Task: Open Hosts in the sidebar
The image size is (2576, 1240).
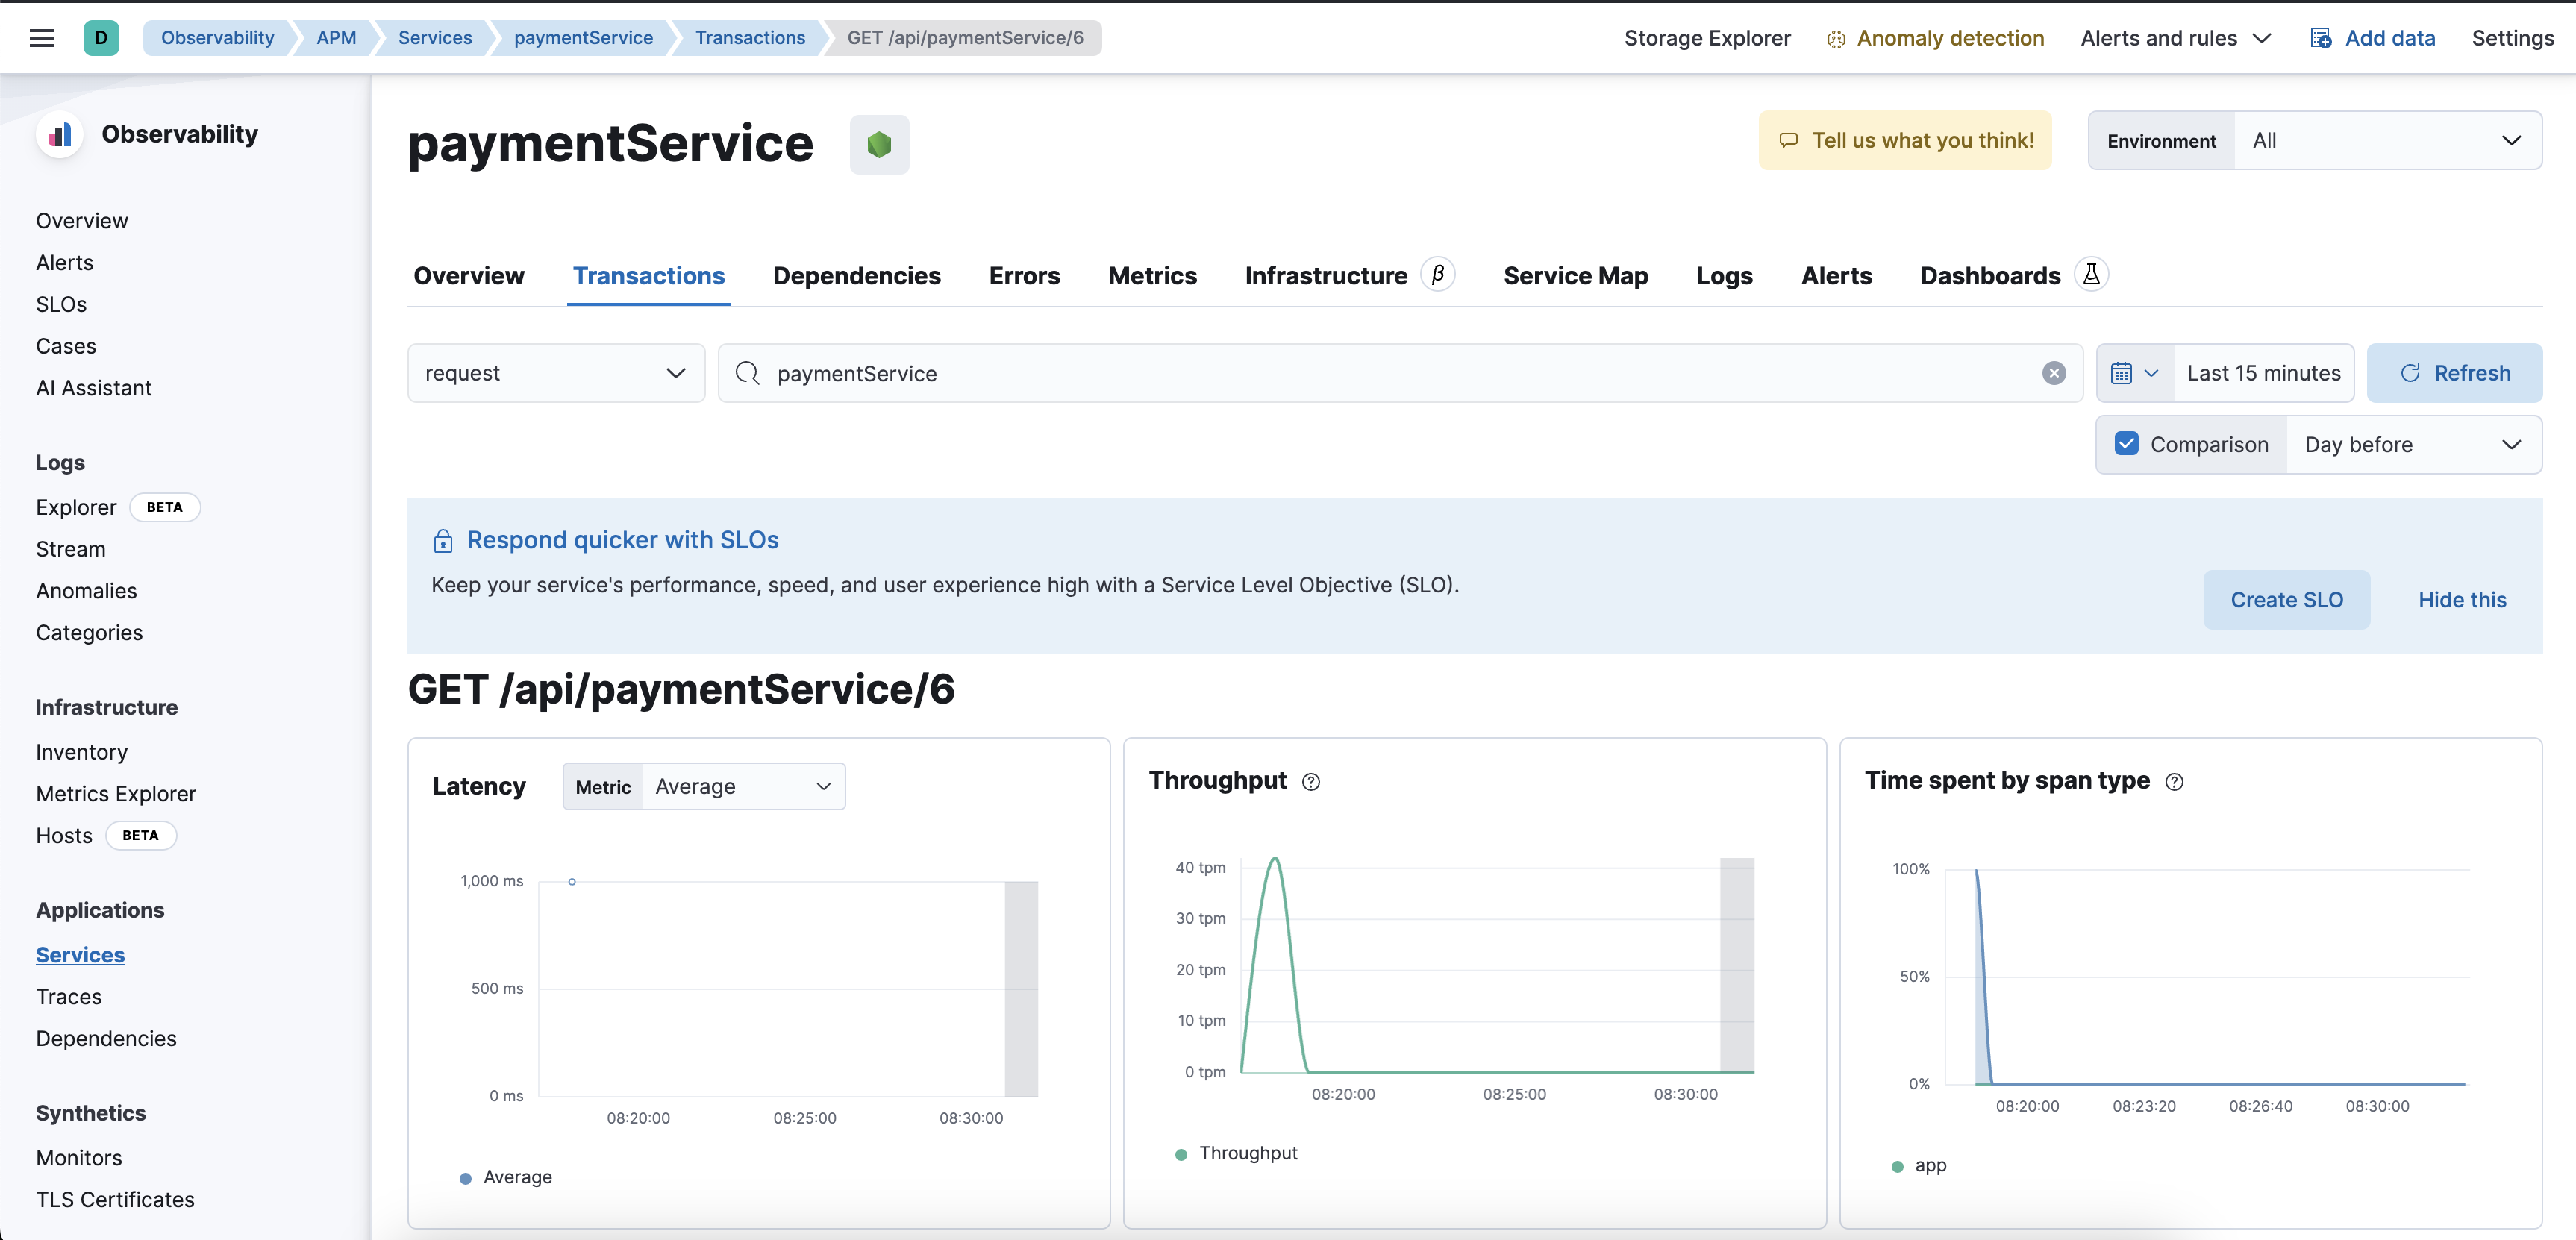Action: tap(64, 836)
